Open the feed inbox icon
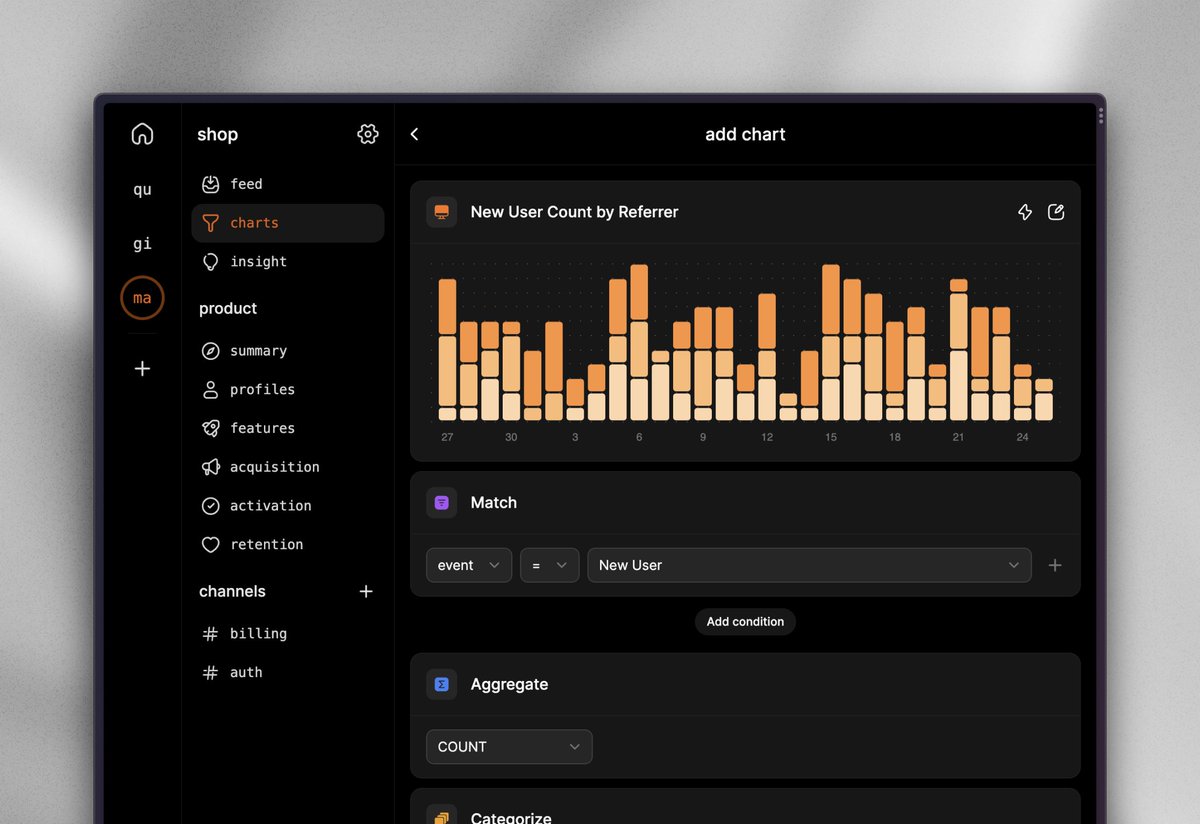Screen dimensions: 1200x824 (x=210, y=184)
